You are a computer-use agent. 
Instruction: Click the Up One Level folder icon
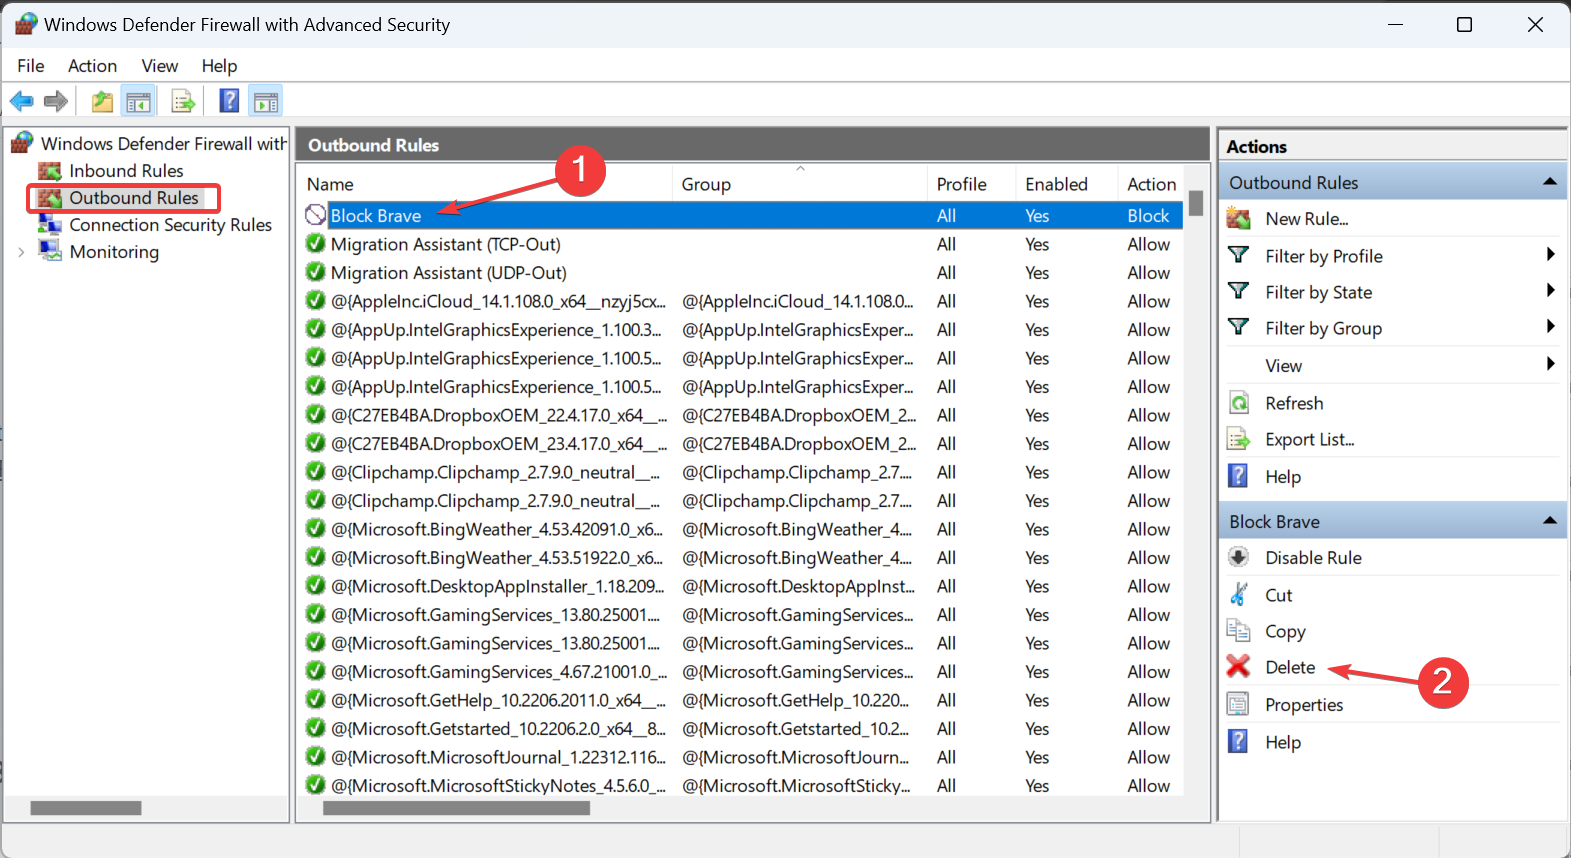[x=102, y=101]
